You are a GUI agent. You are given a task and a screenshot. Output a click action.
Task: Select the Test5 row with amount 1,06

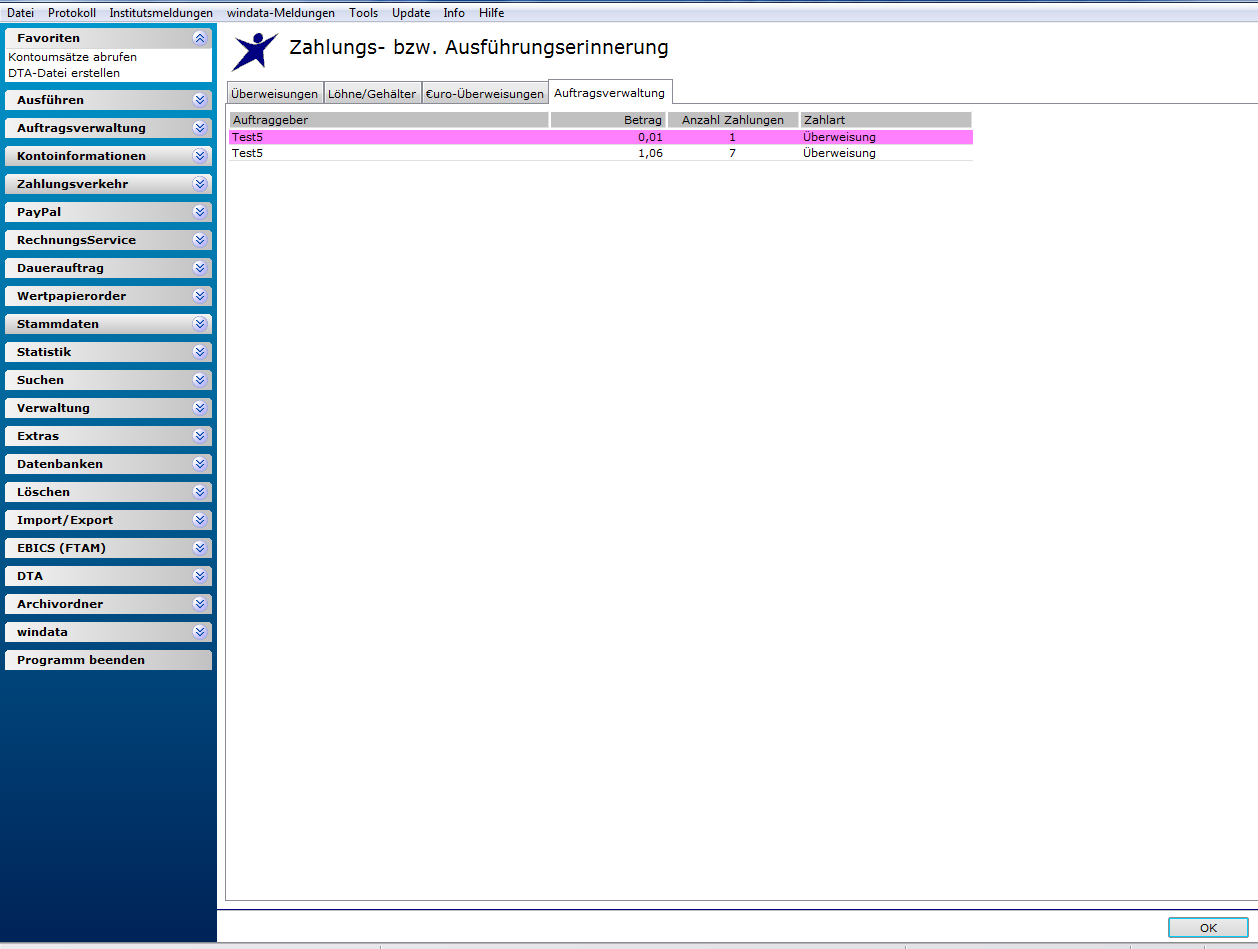coord(600,153)
